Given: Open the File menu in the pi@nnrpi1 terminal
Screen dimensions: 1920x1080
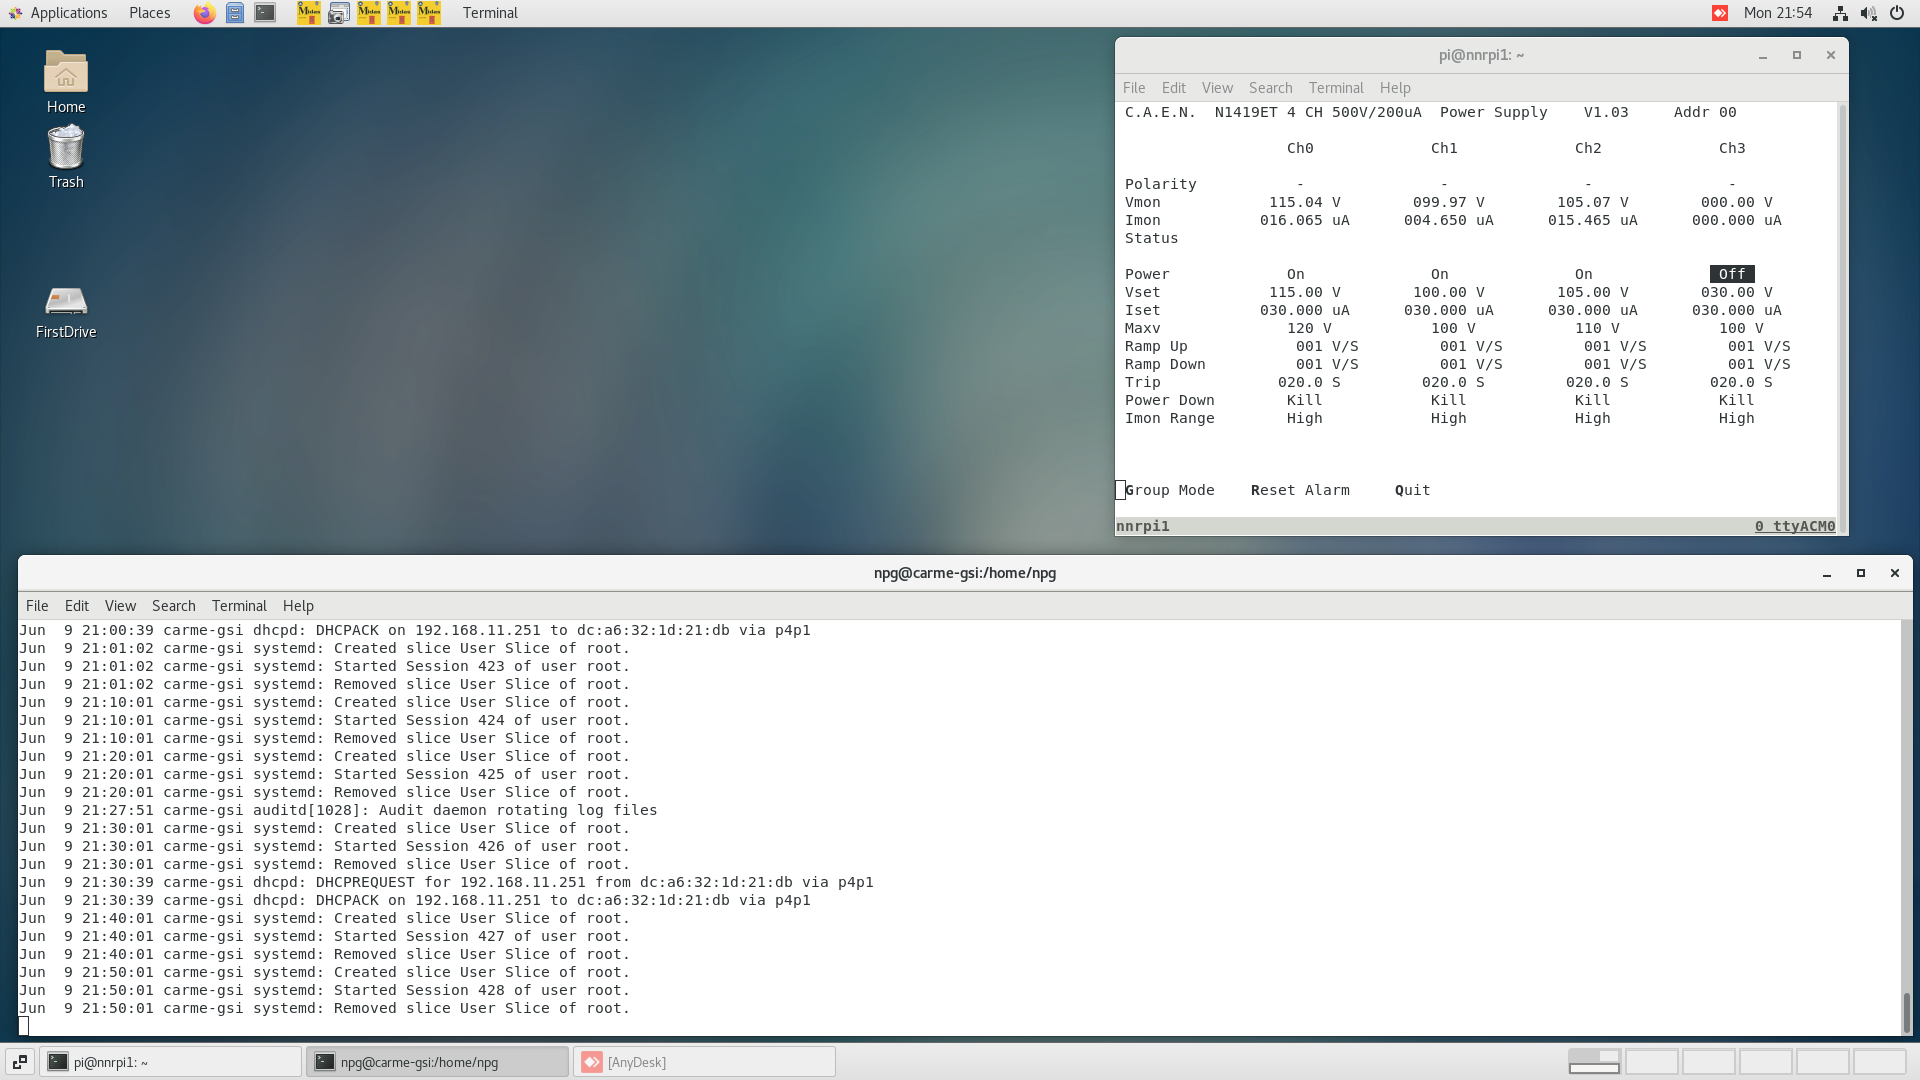Looking at the screenshot, I should tap(1134, 87).
